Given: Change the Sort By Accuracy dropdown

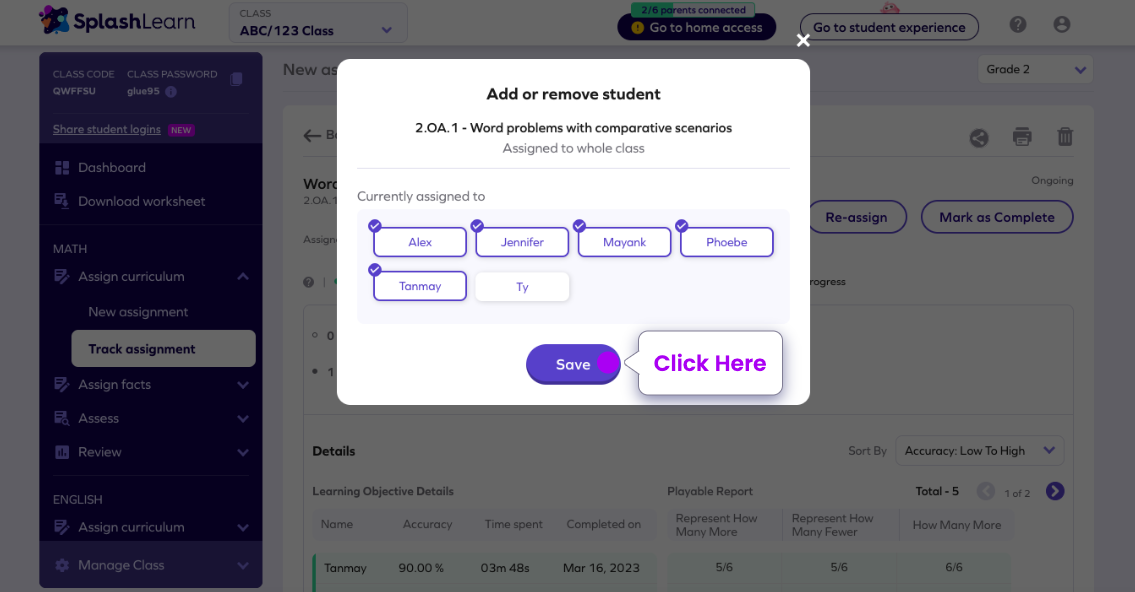Looking at the screenshot, I should tap(979, 450).
